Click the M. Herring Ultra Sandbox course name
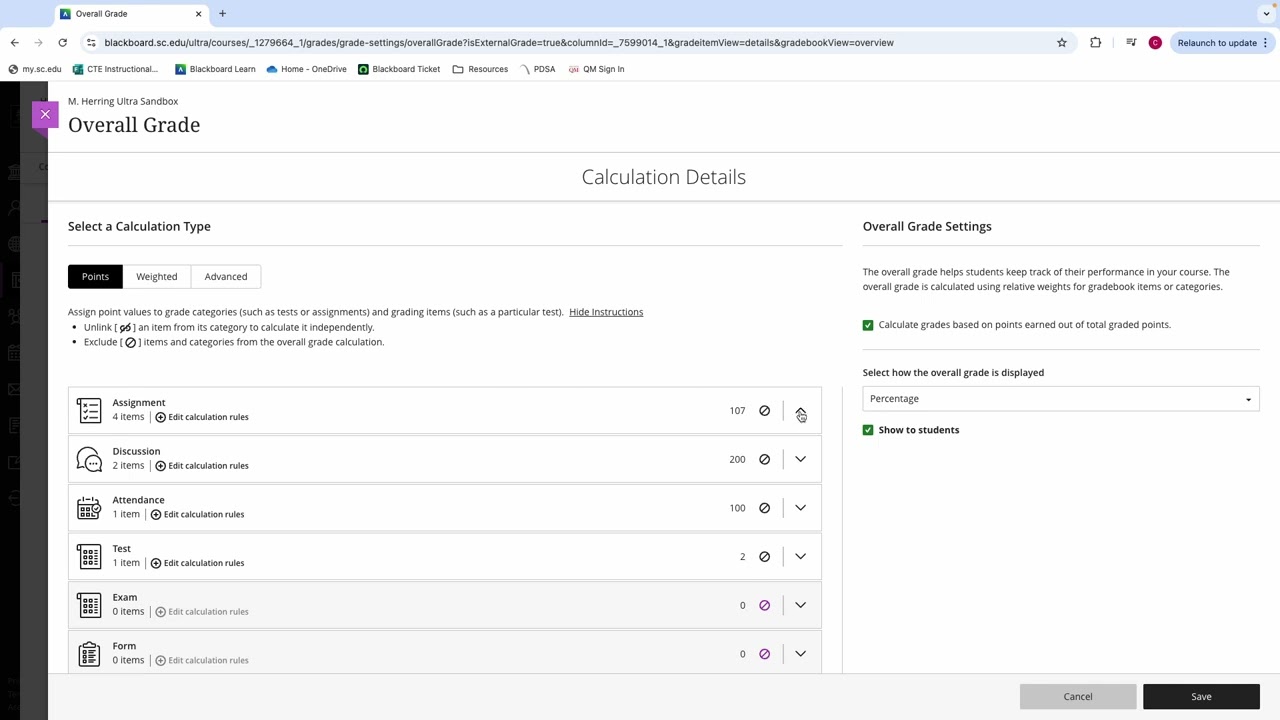Viewport: 1280px width, 720px height. pyautogui.click(x=123, y=101)
